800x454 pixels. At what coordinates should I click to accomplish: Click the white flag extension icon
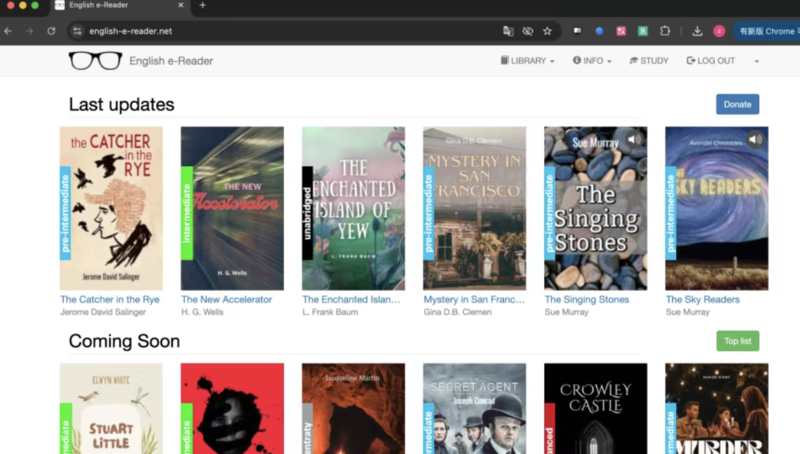(578, 31)
